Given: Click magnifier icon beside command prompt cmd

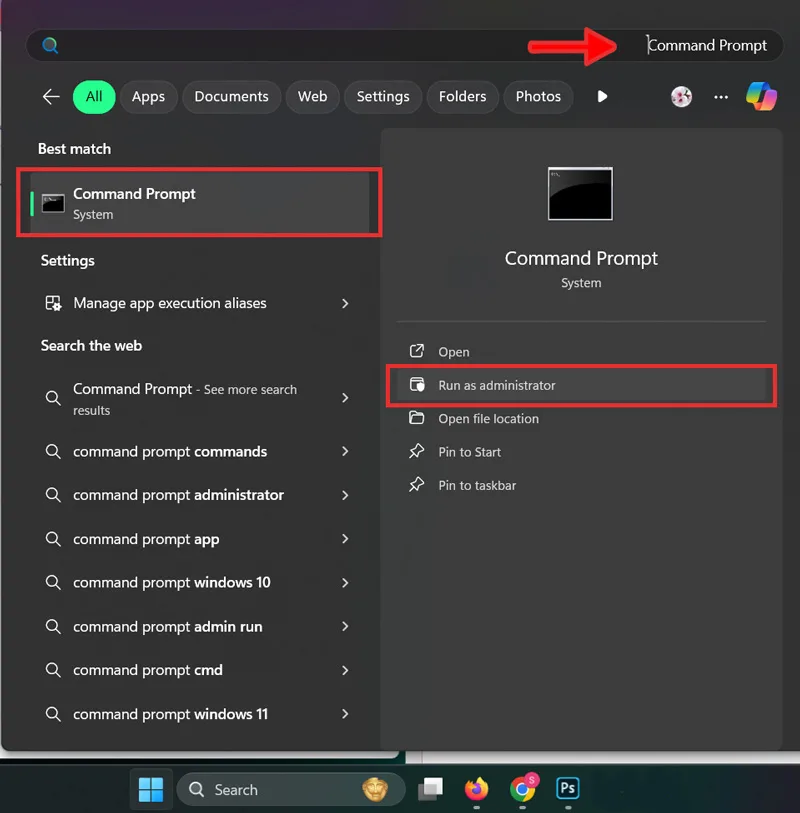Looking at the screenshot, I should point(53,670).
